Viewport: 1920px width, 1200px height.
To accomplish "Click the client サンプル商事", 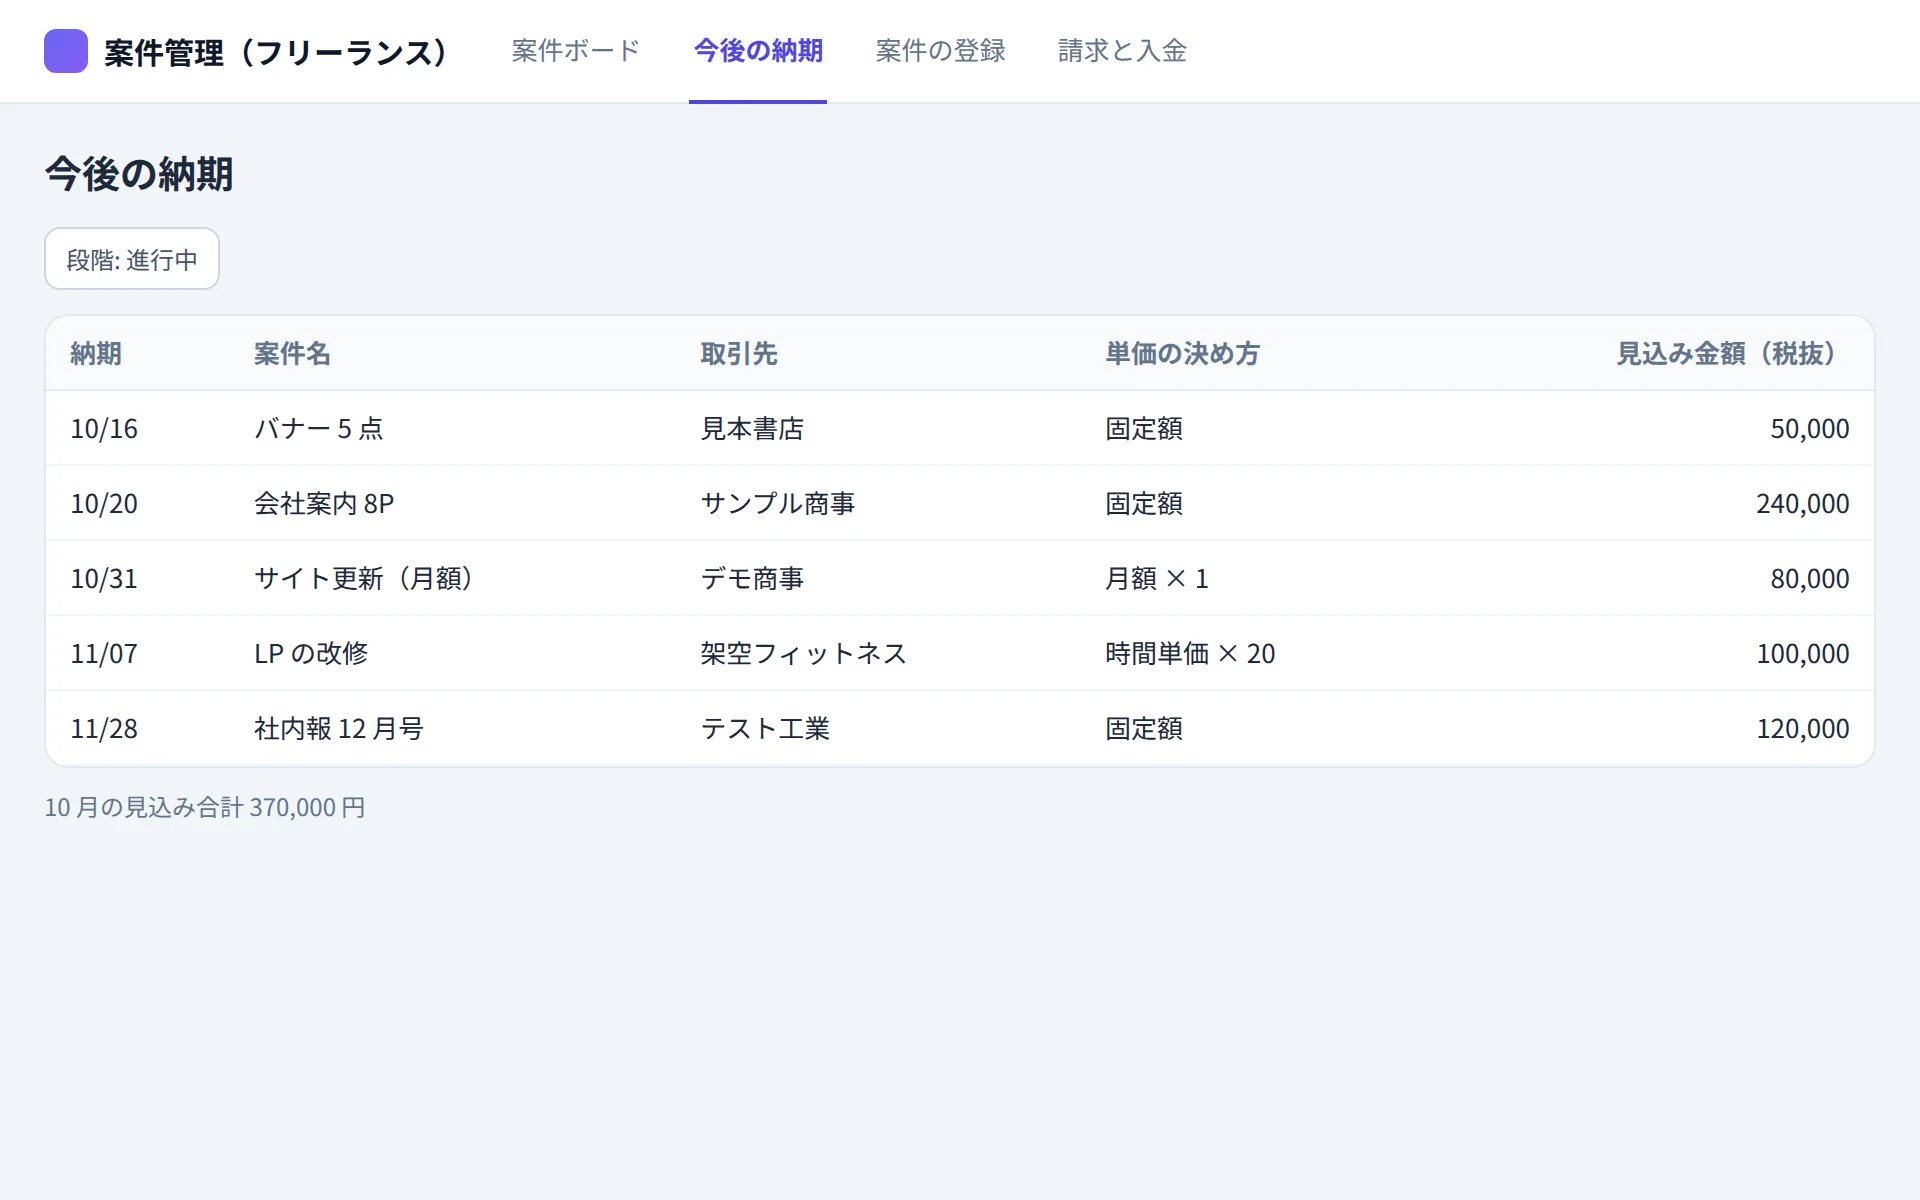I will coord(778,503).
